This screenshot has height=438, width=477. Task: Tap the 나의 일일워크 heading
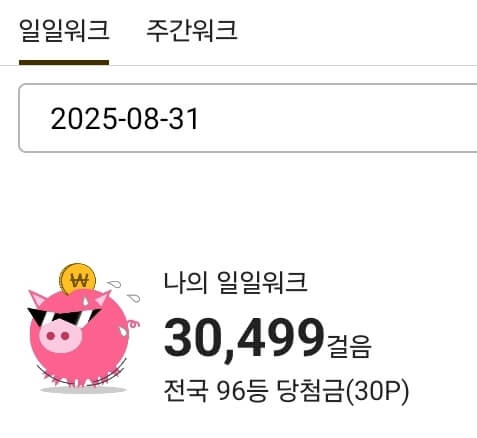[235, 282]
